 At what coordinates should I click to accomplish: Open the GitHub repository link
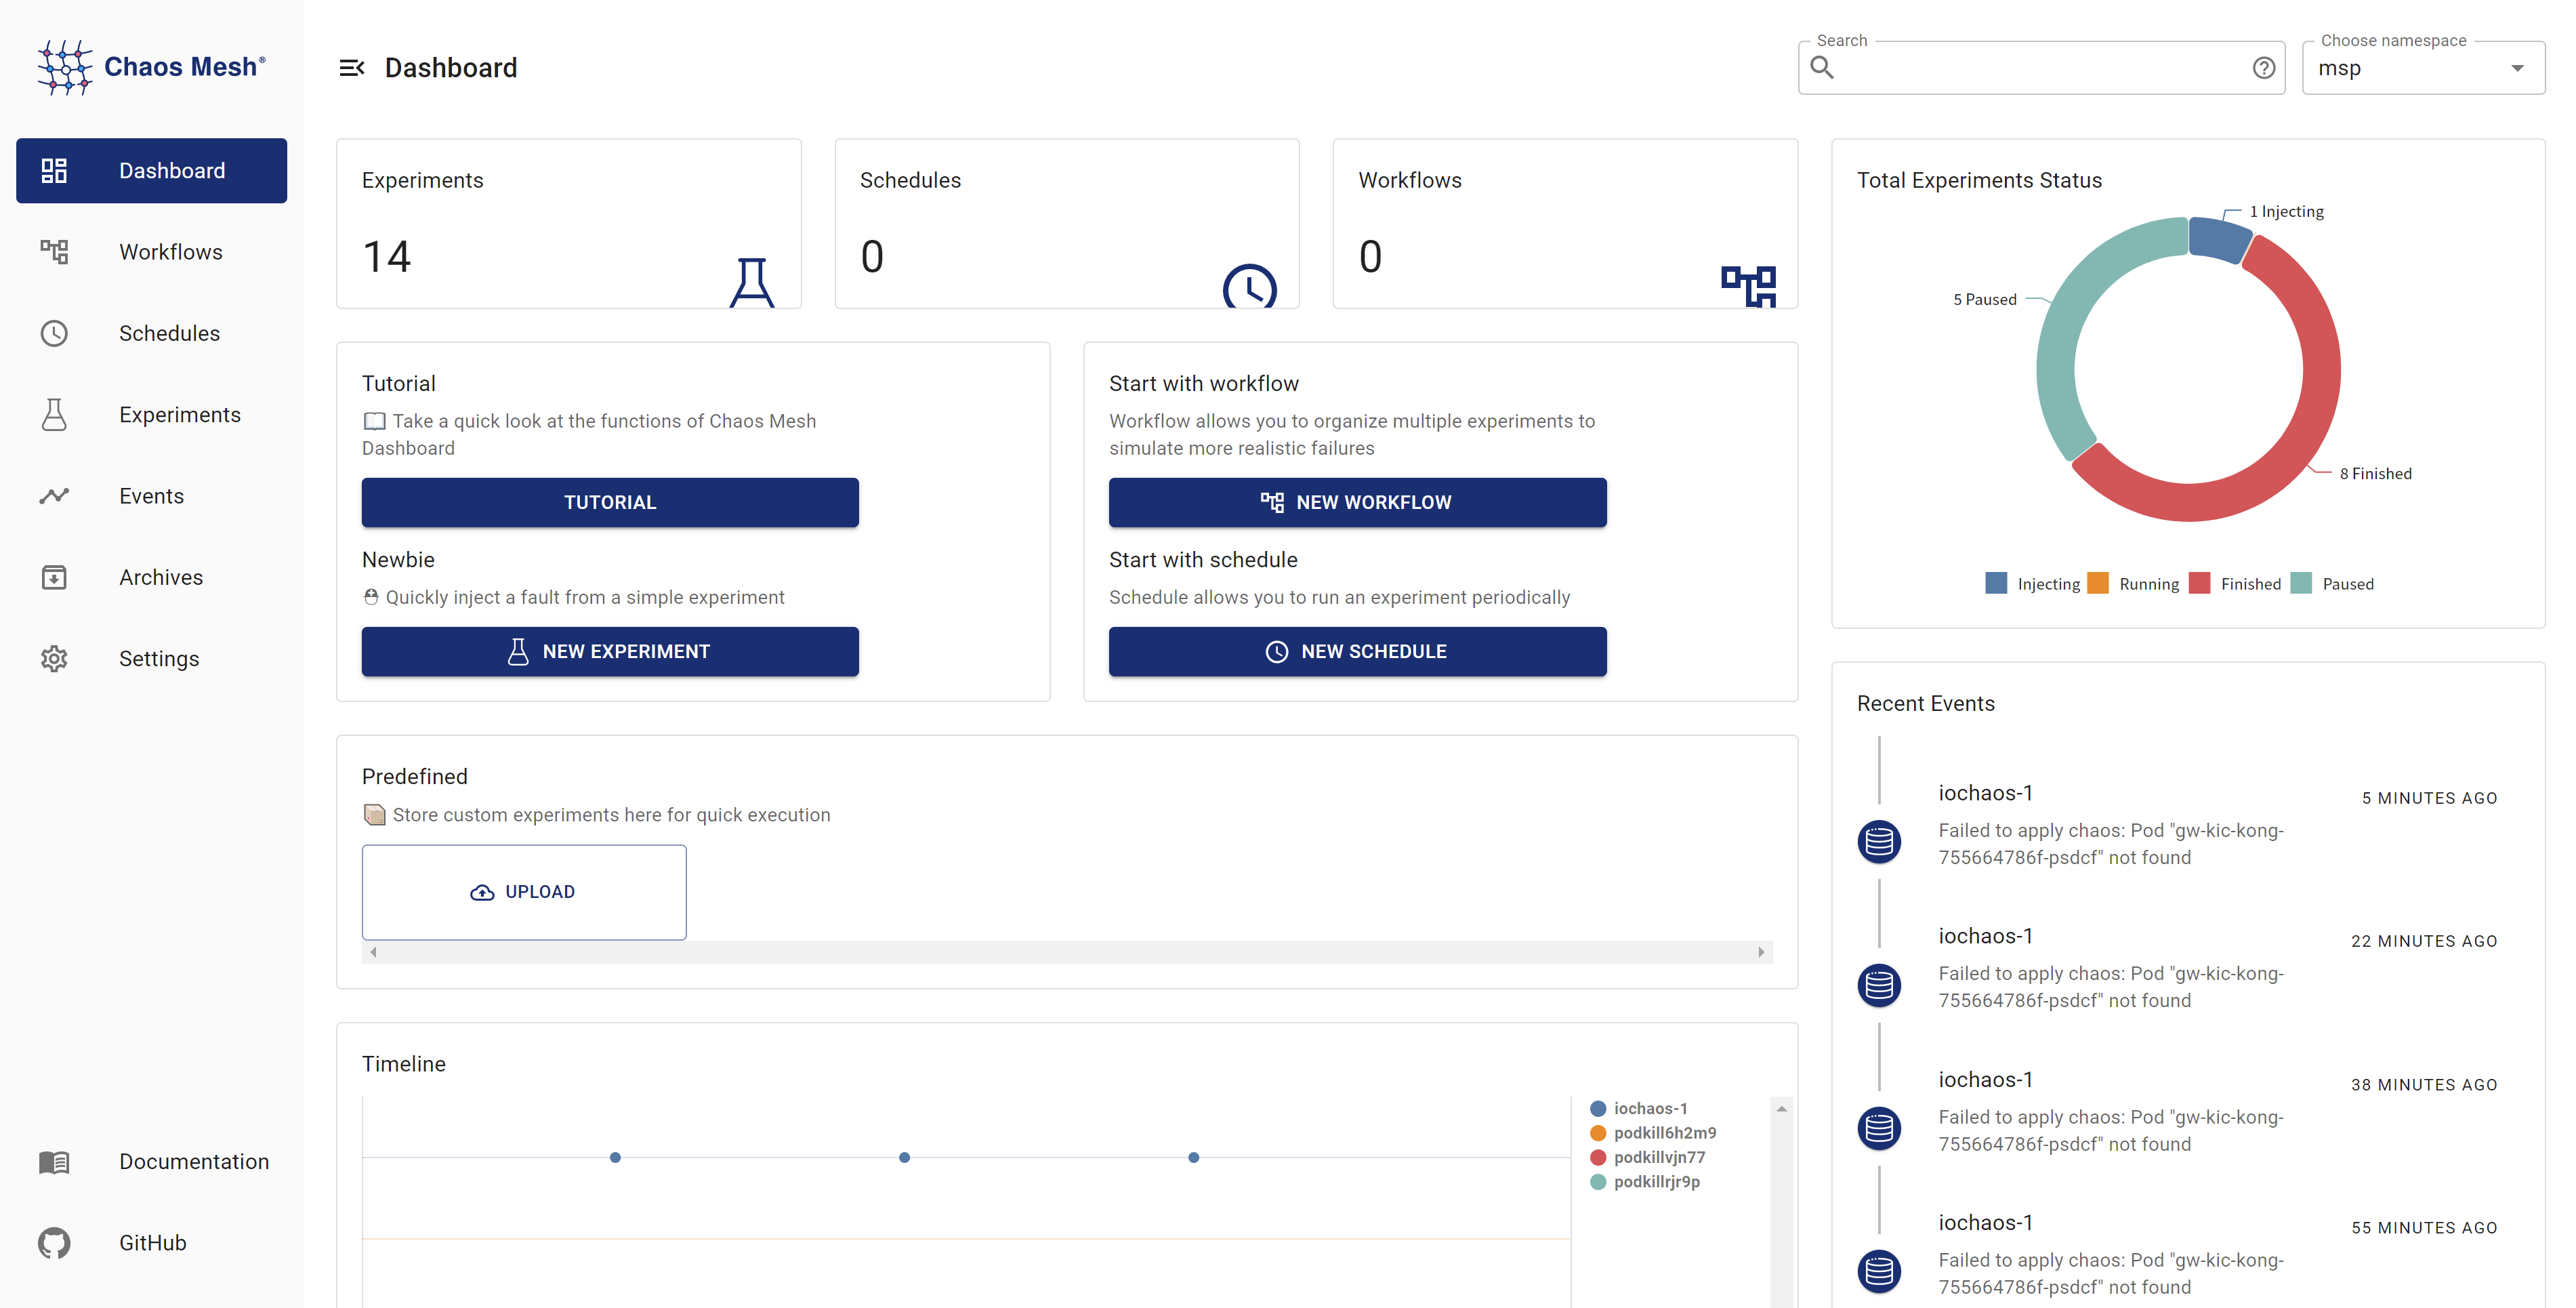point(152,1243)
